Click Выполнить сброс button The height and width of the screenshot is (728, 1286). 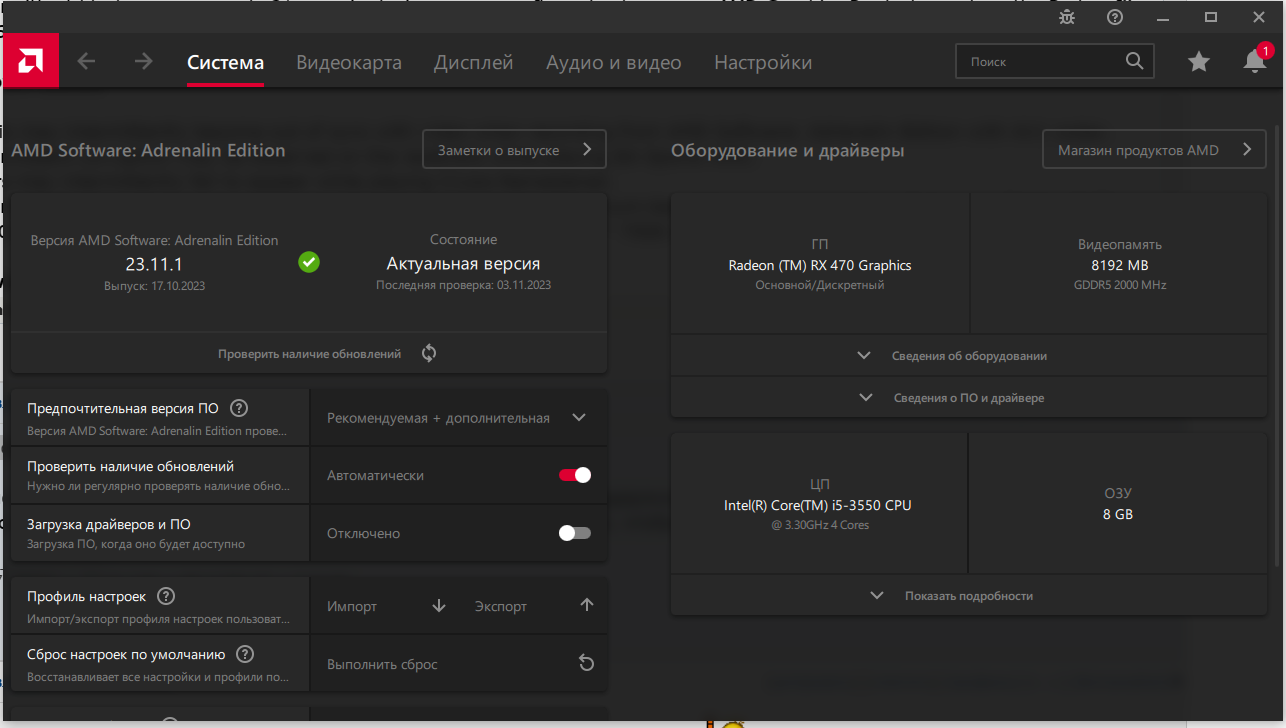(459, 664)
